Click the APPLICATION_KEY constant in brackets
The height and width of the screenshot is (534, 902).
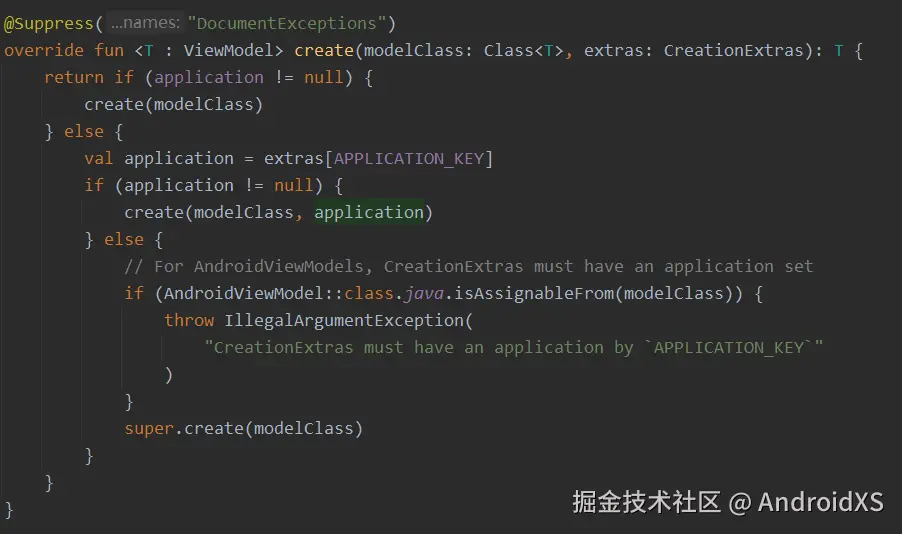408,159
